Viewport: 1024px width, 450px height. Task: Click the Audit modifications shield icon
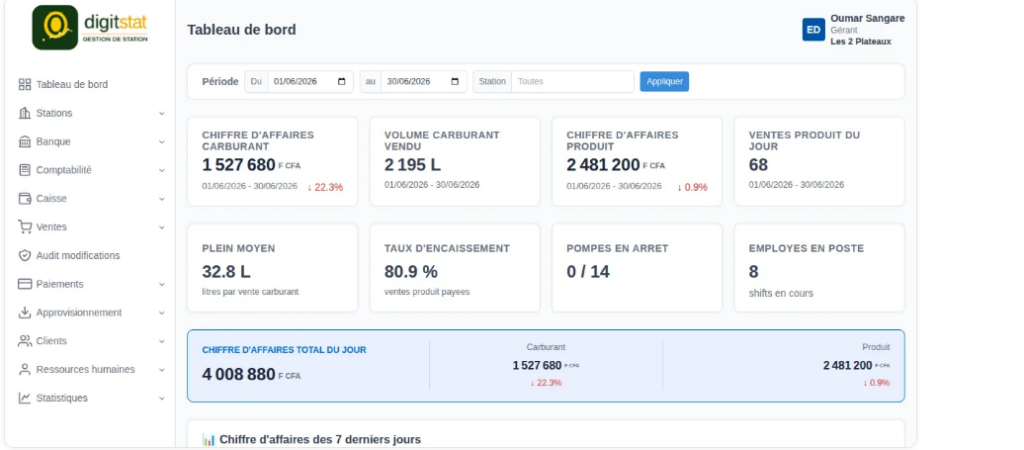(25, 255)
